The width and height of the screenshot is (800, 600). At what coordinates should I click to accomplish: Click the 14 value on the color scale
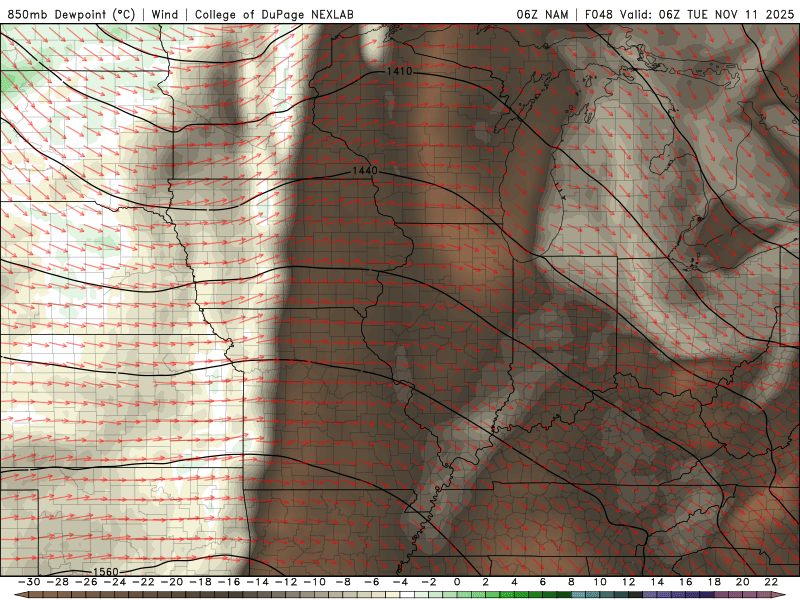[x=657, y=582]
